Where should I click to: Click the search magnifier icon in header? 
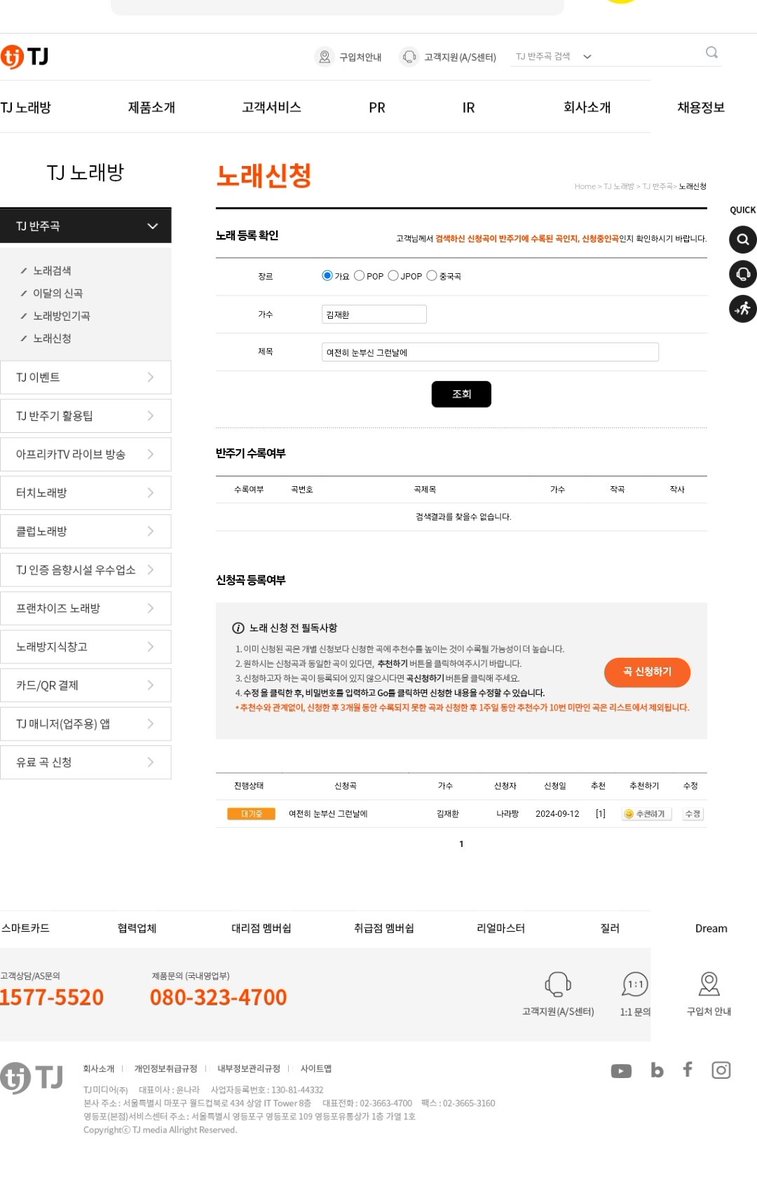click(x=712, y=53)
